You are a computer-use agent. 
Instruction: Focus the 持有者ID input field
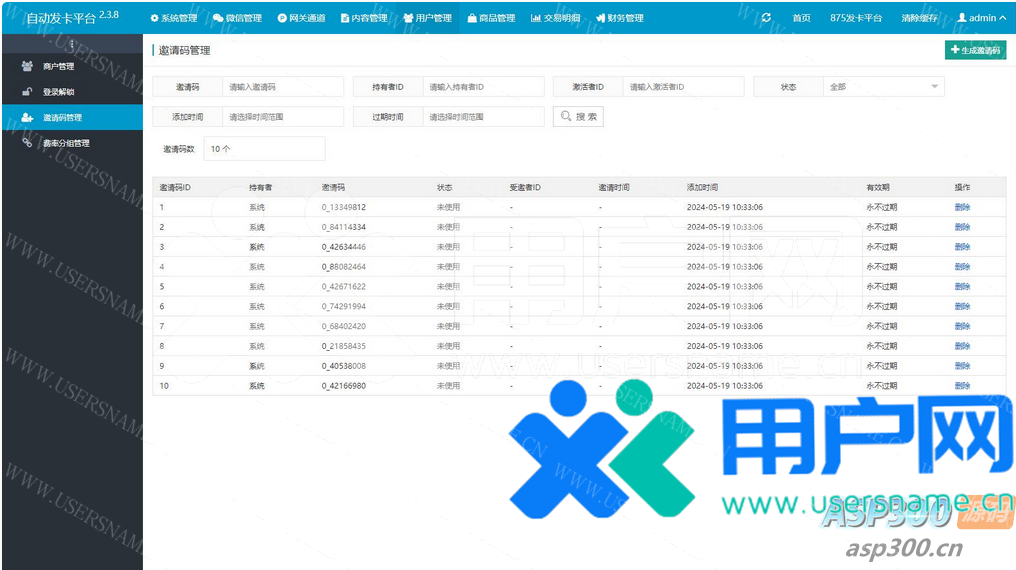pyautogui.click(x=483, y=87)
